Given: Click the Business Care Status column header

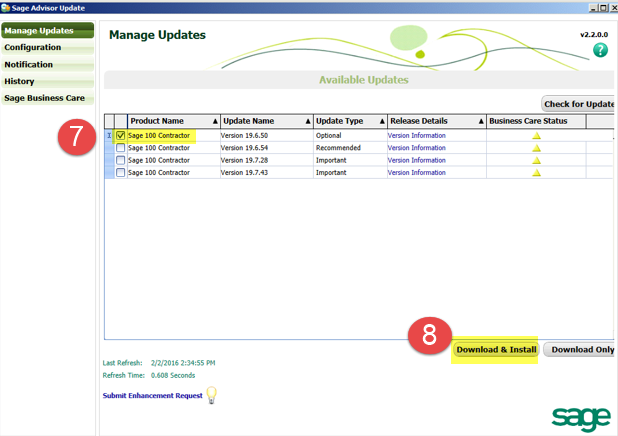Looking at the screenshot, I should pos(536,121).
